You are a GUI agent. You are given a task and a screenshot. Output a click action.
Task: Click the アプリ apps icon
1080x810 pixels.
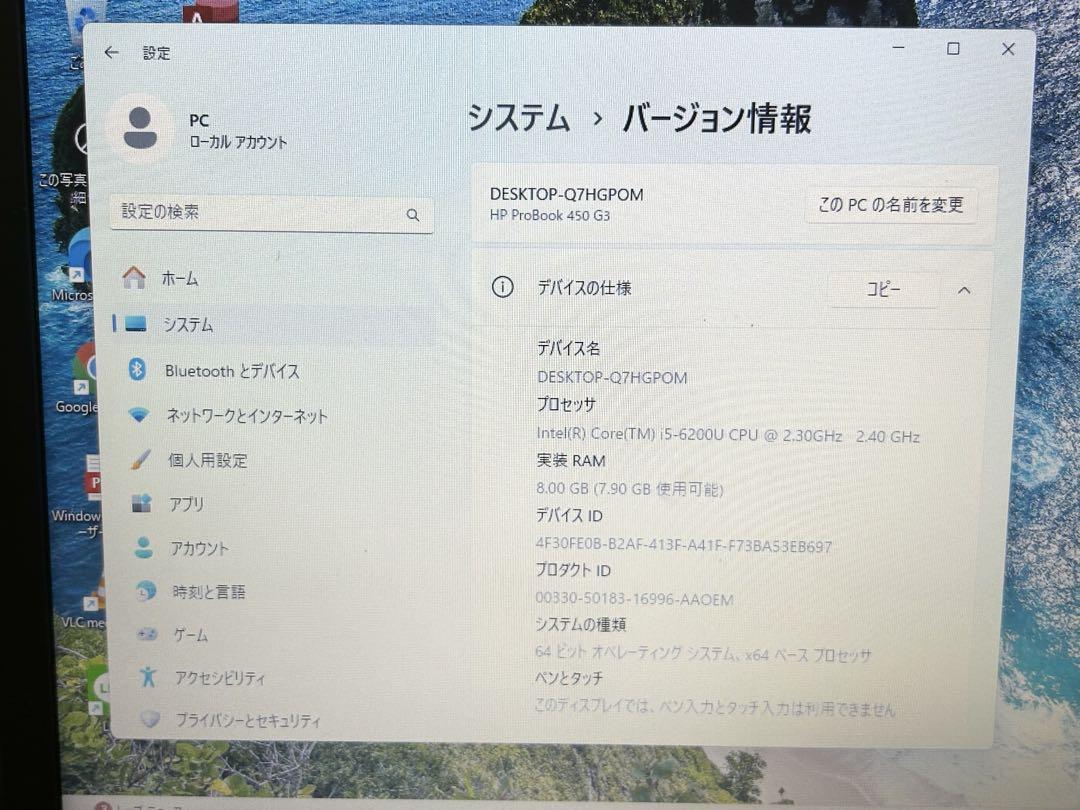[142, 503]
